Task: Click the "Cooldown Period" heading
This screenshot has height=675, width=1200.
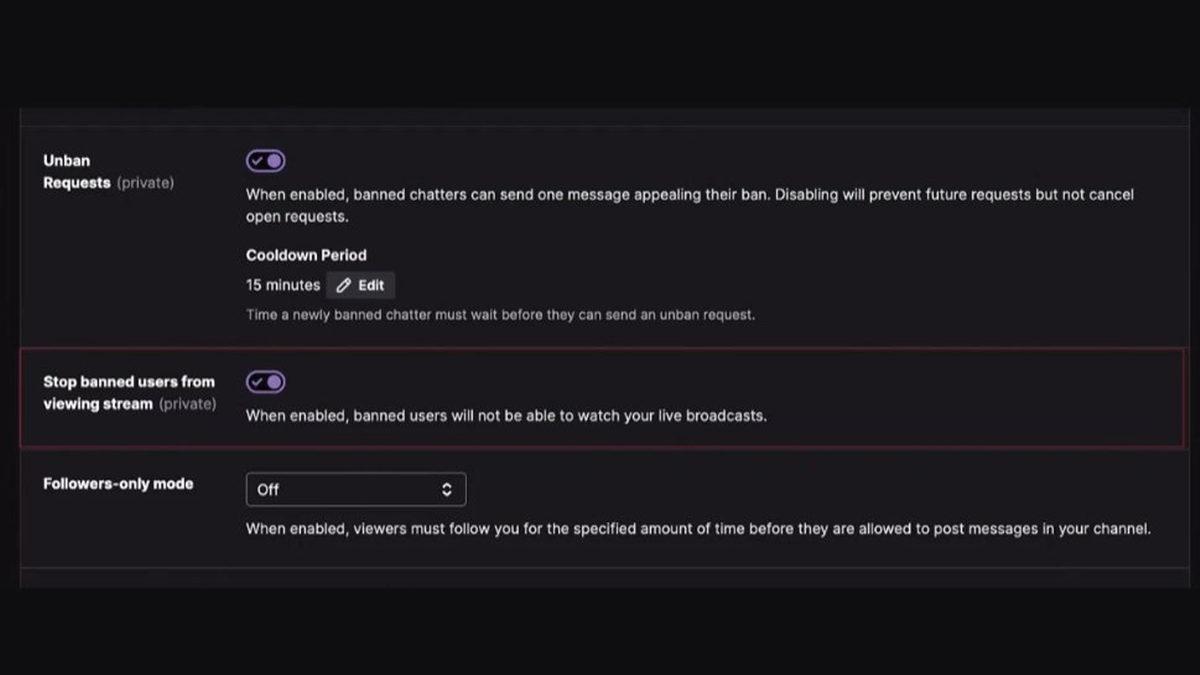Action: click(x=306, y=254)
